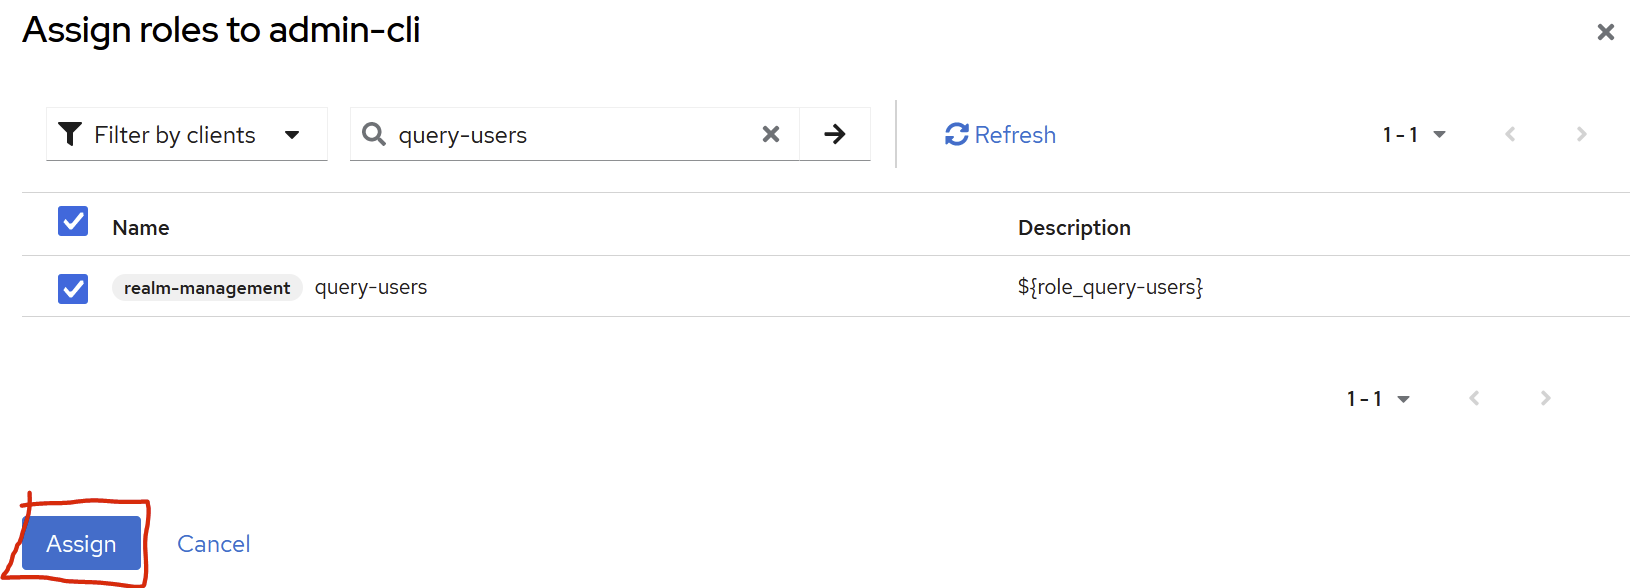Go to next page in top pagination

pyautogui.click(x=1581, y=134)
